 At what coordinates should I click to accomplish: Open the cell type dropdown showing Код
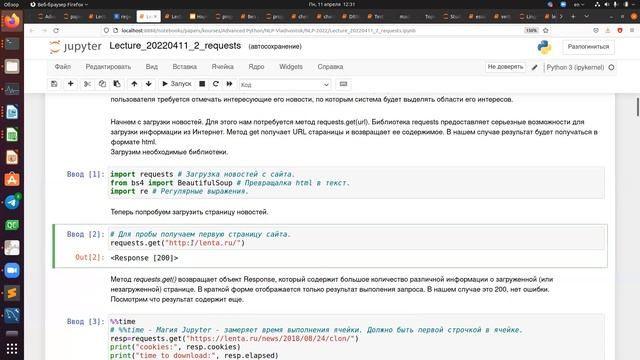285,84
